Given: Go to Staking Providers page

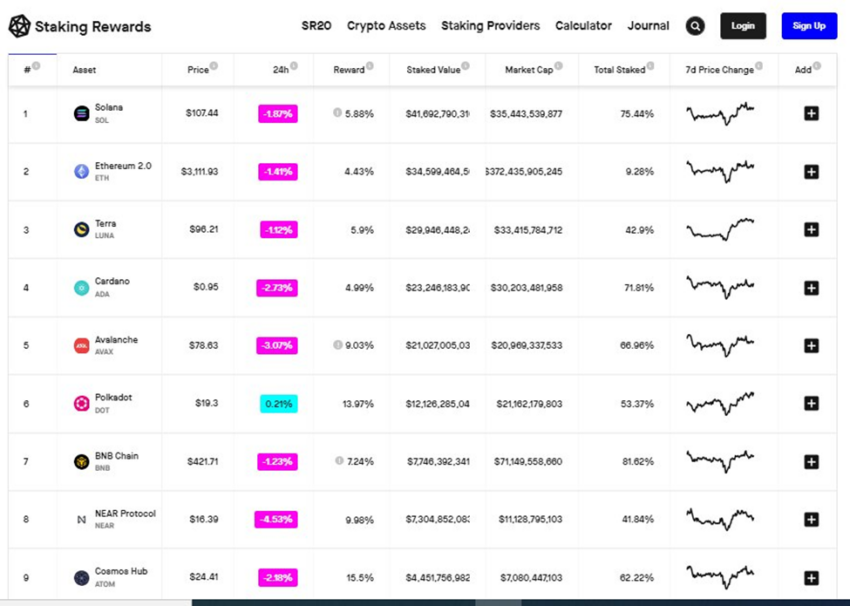Looking at the screenshot, I should 491,26.
